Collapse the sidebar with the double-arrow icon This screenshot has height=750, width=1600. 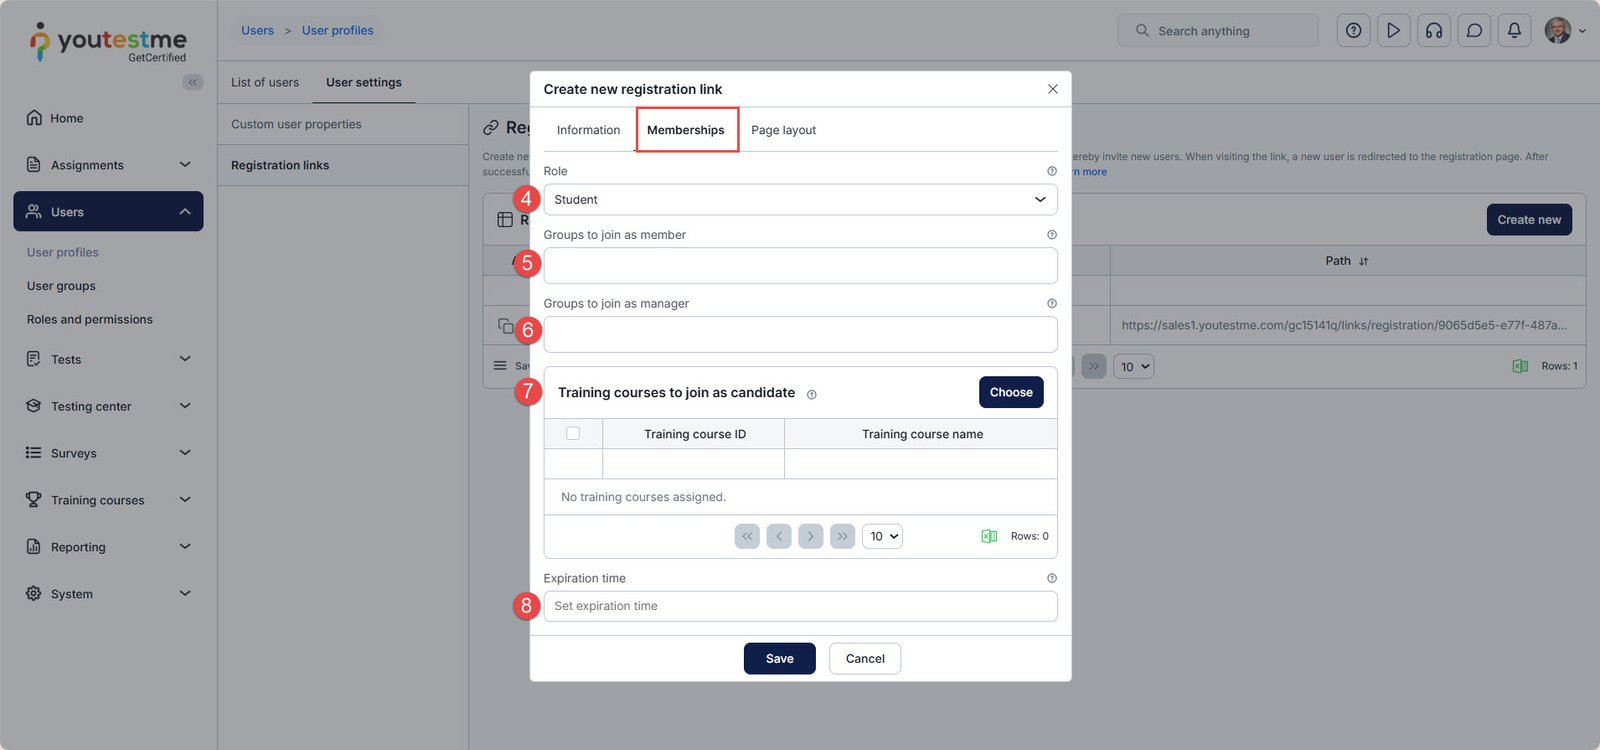[193, 82]
